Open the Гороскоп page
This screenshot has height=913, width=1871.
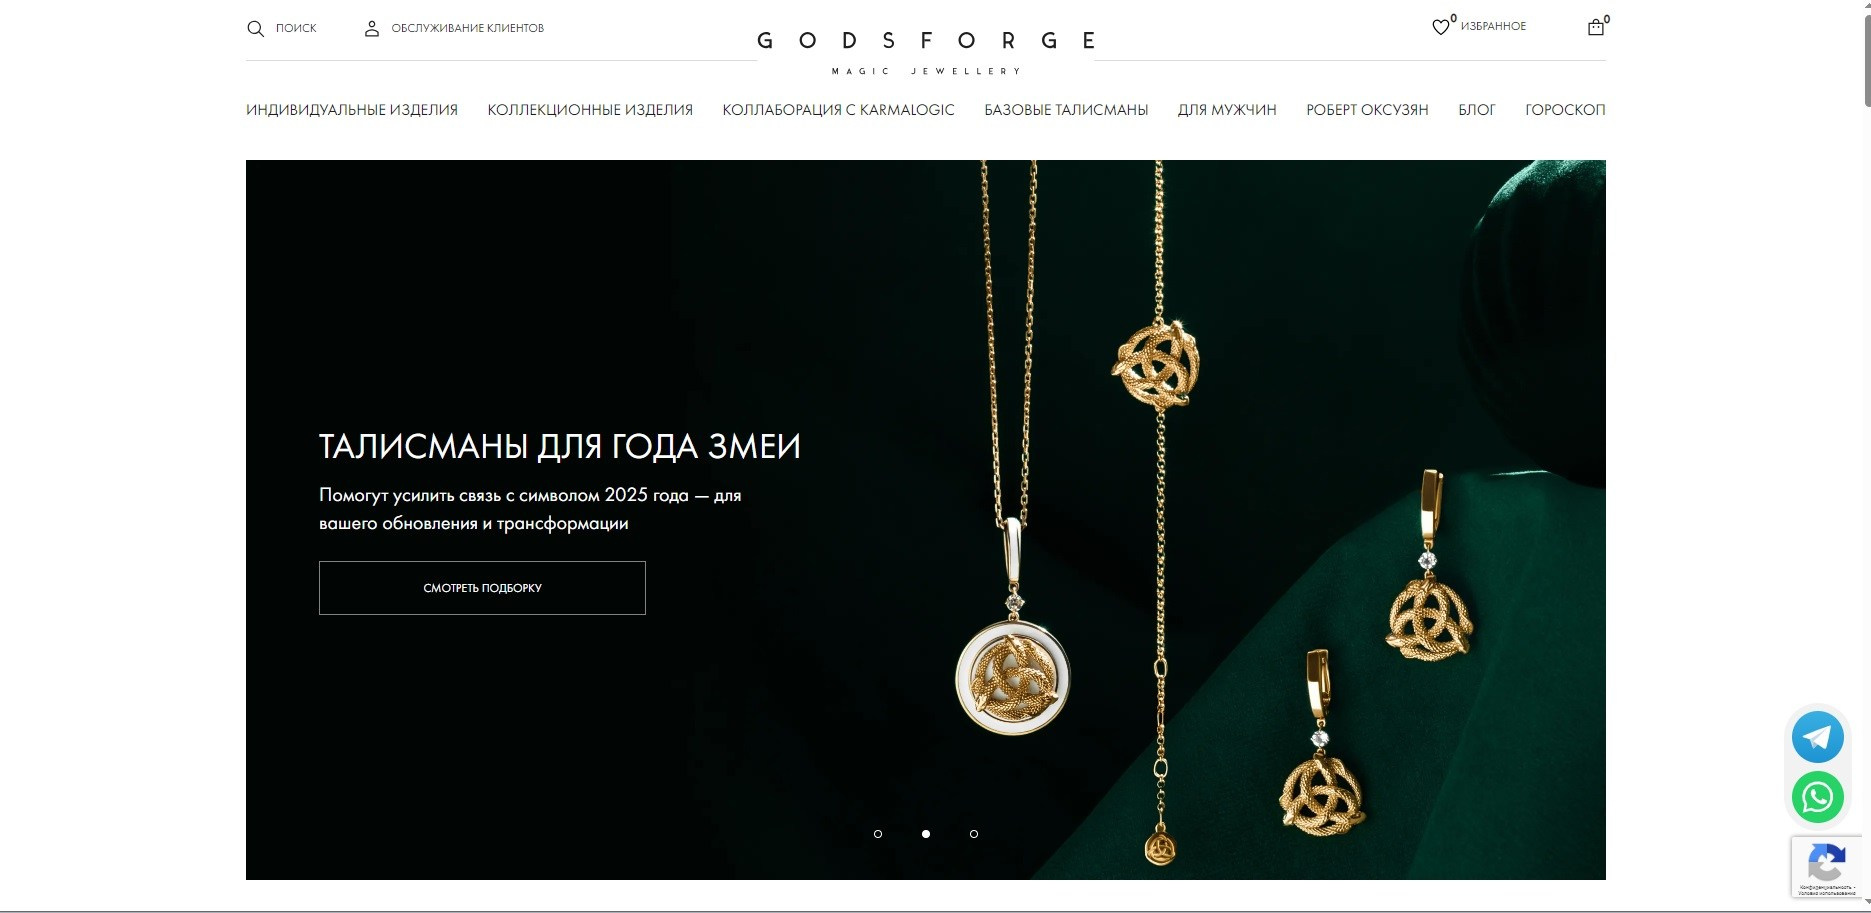pyautogui.click(x=1565, y=110)
